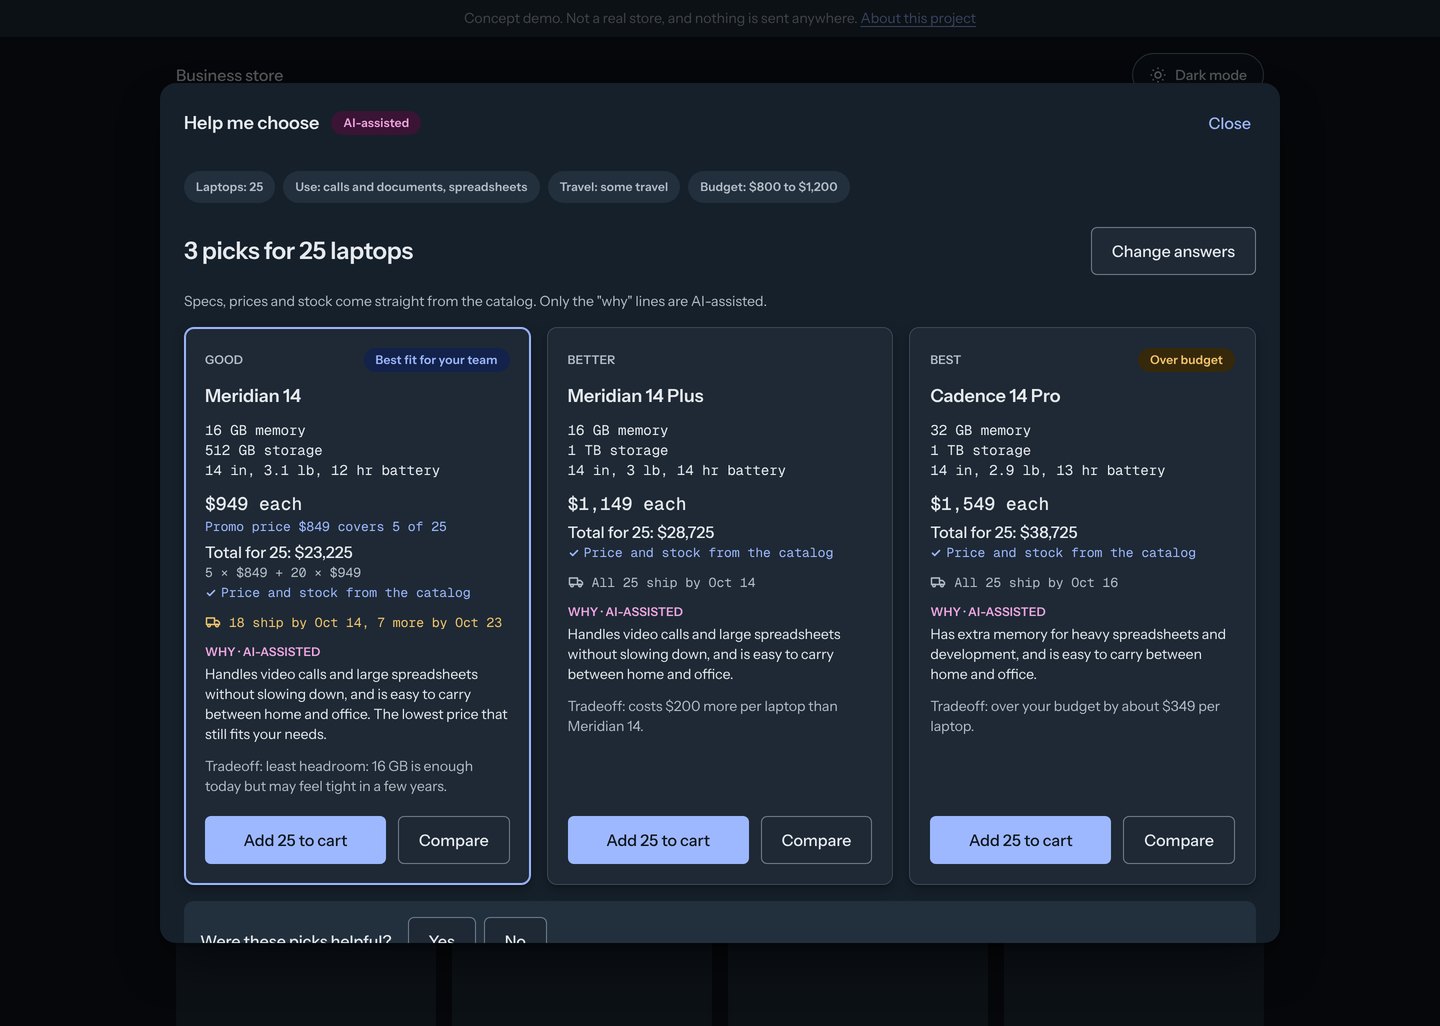Click the Change answers button
Screen dimensions: 1440x1026
tap(1173, 251)
